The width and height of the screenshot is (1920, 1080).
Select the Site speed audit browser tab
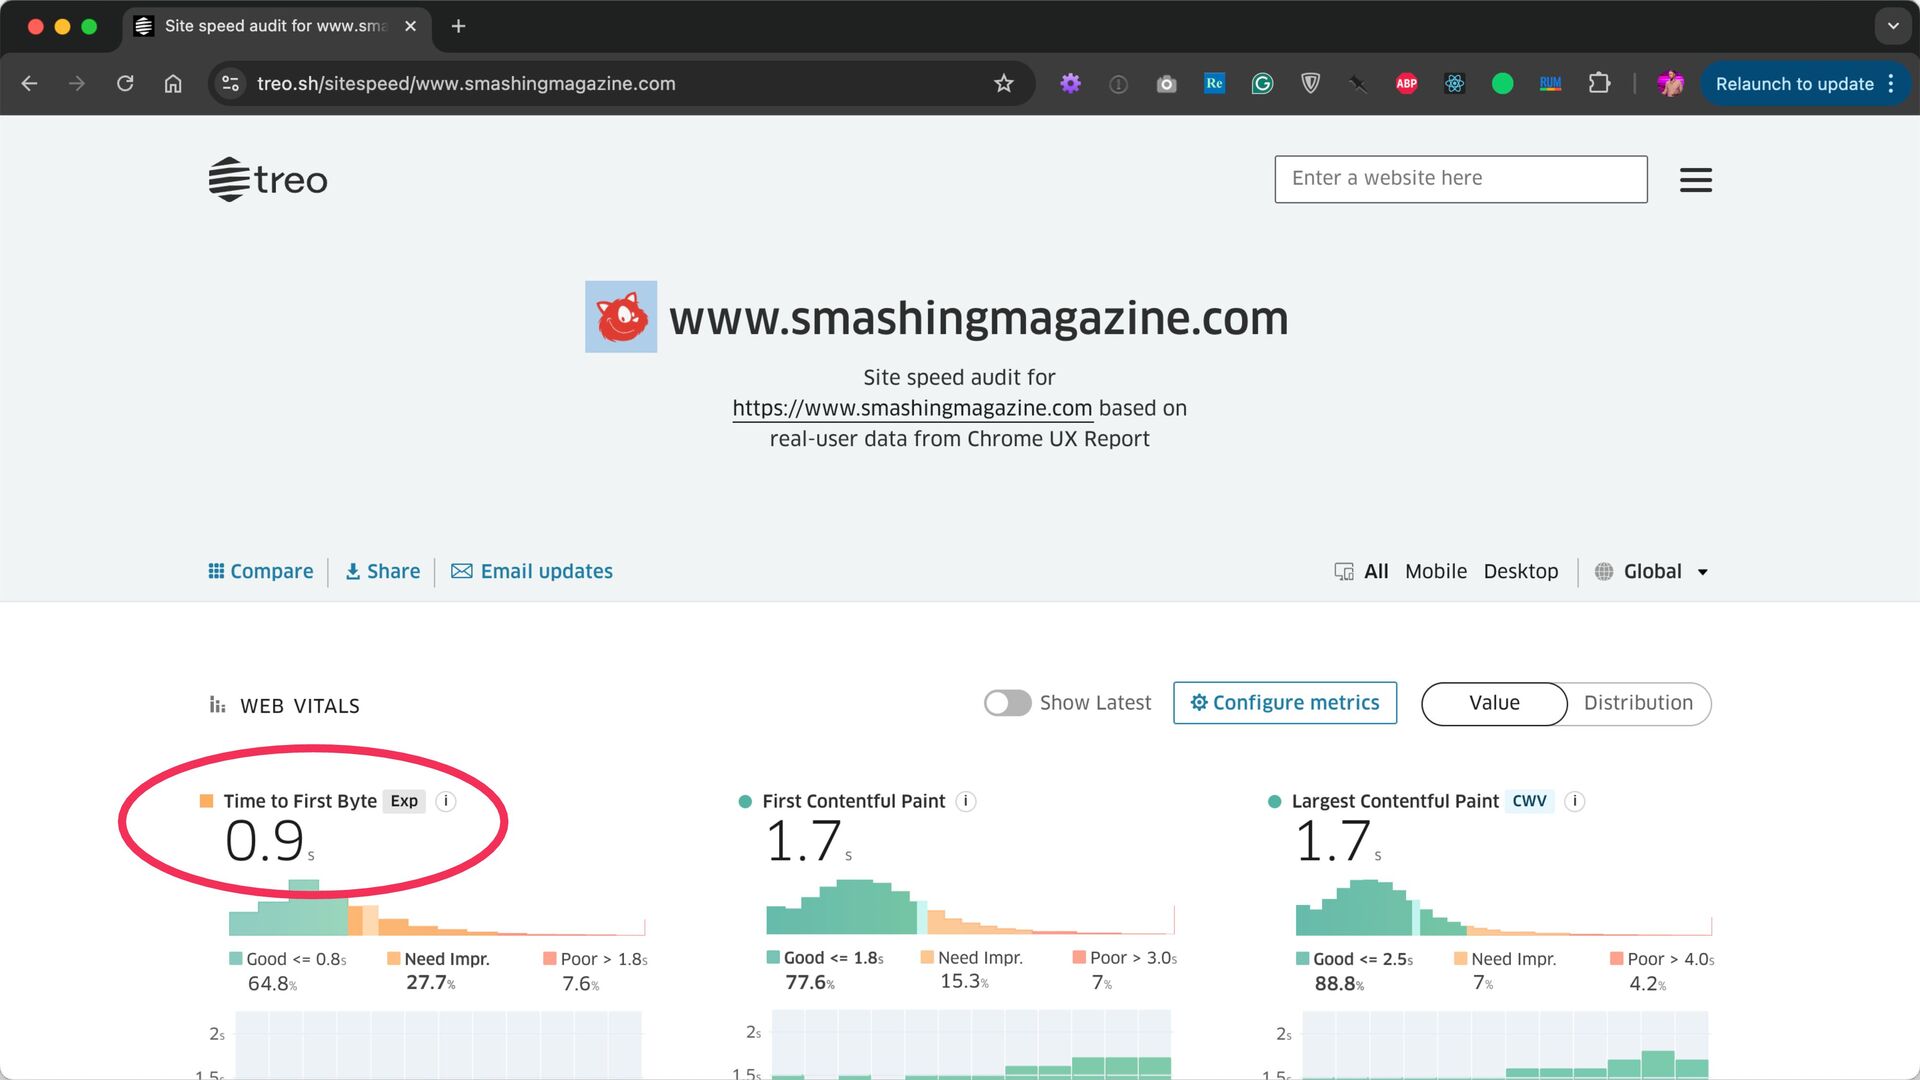(277, 26)
